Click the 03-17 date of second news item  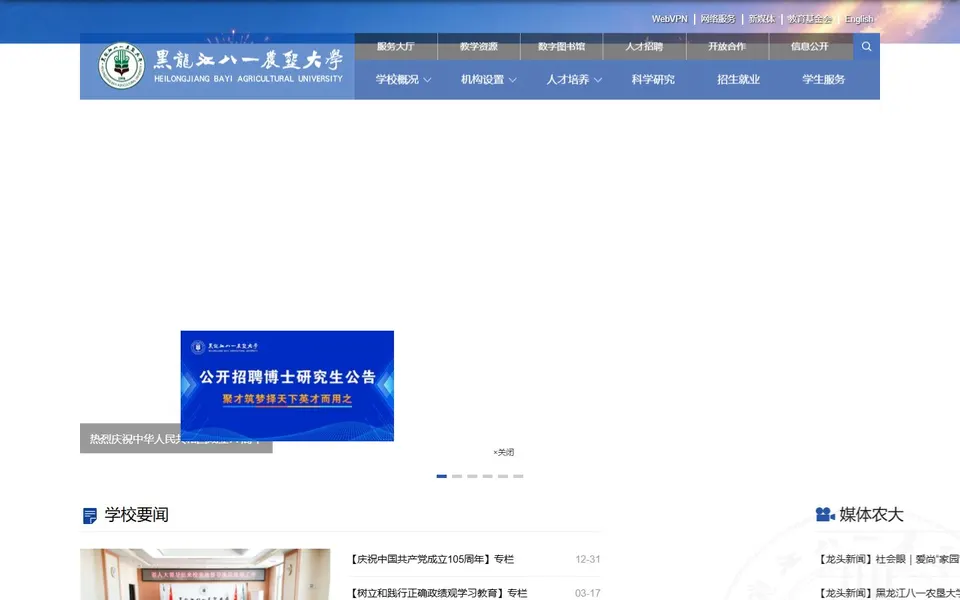pos(588,593)
